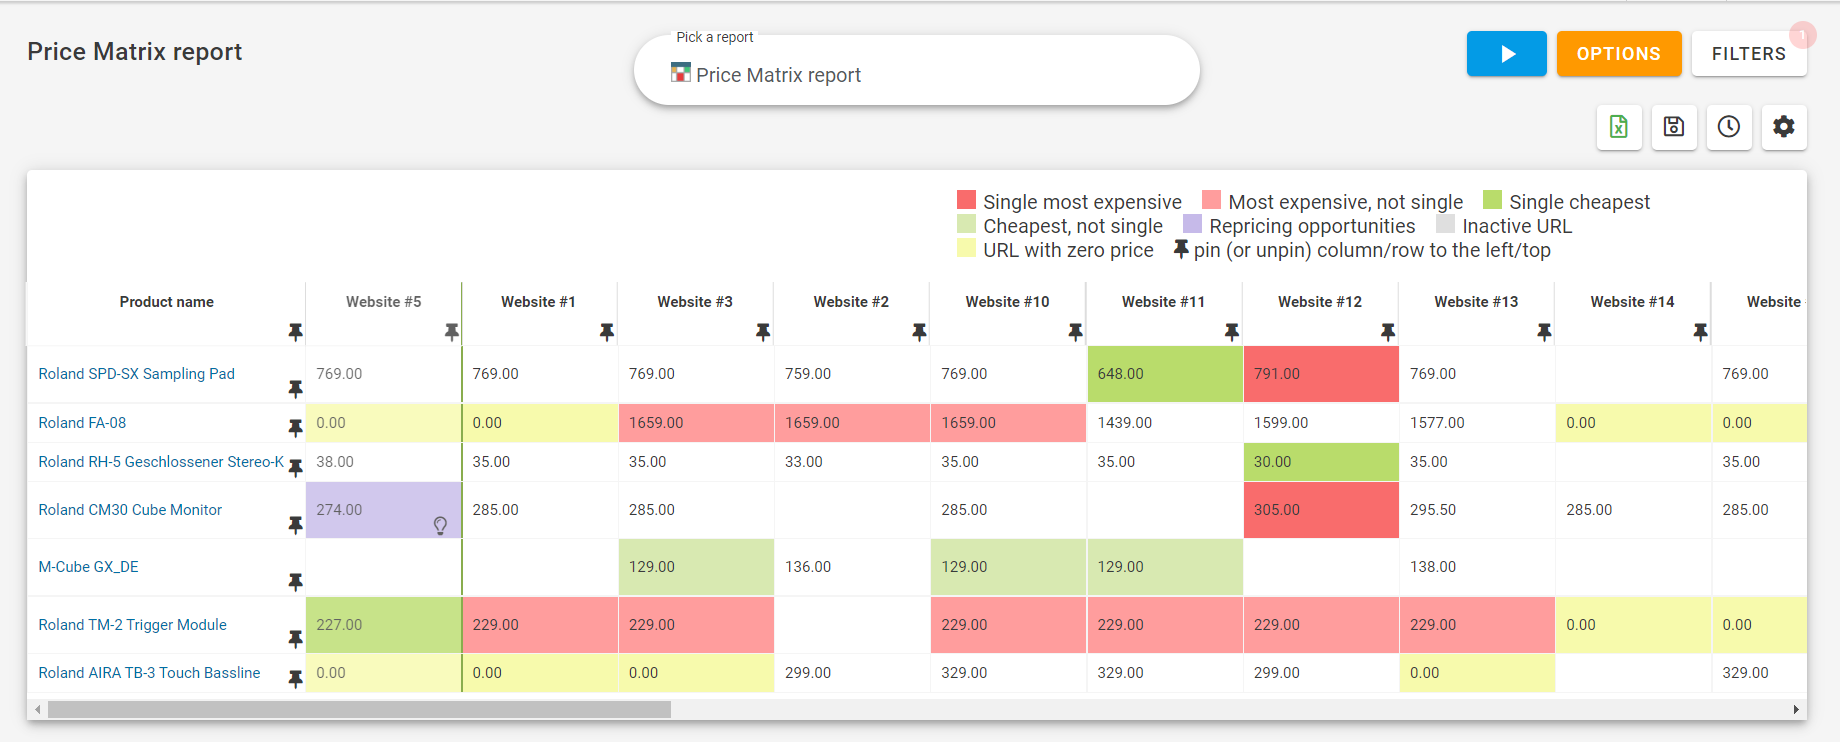Open Roland AIRA TB-3 Touch Bassline link
The image size is (1840, 742).
149,673
